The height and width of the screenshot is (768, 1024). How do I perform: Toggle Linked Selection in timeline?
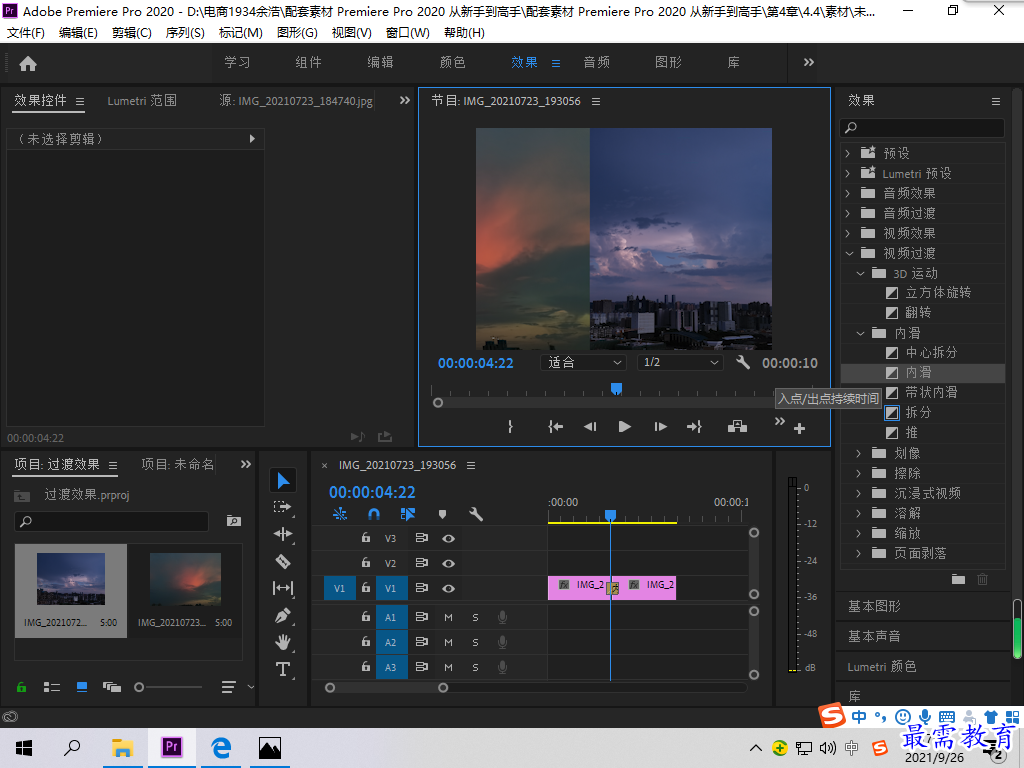pyautogui.click(x=408, y=515)
